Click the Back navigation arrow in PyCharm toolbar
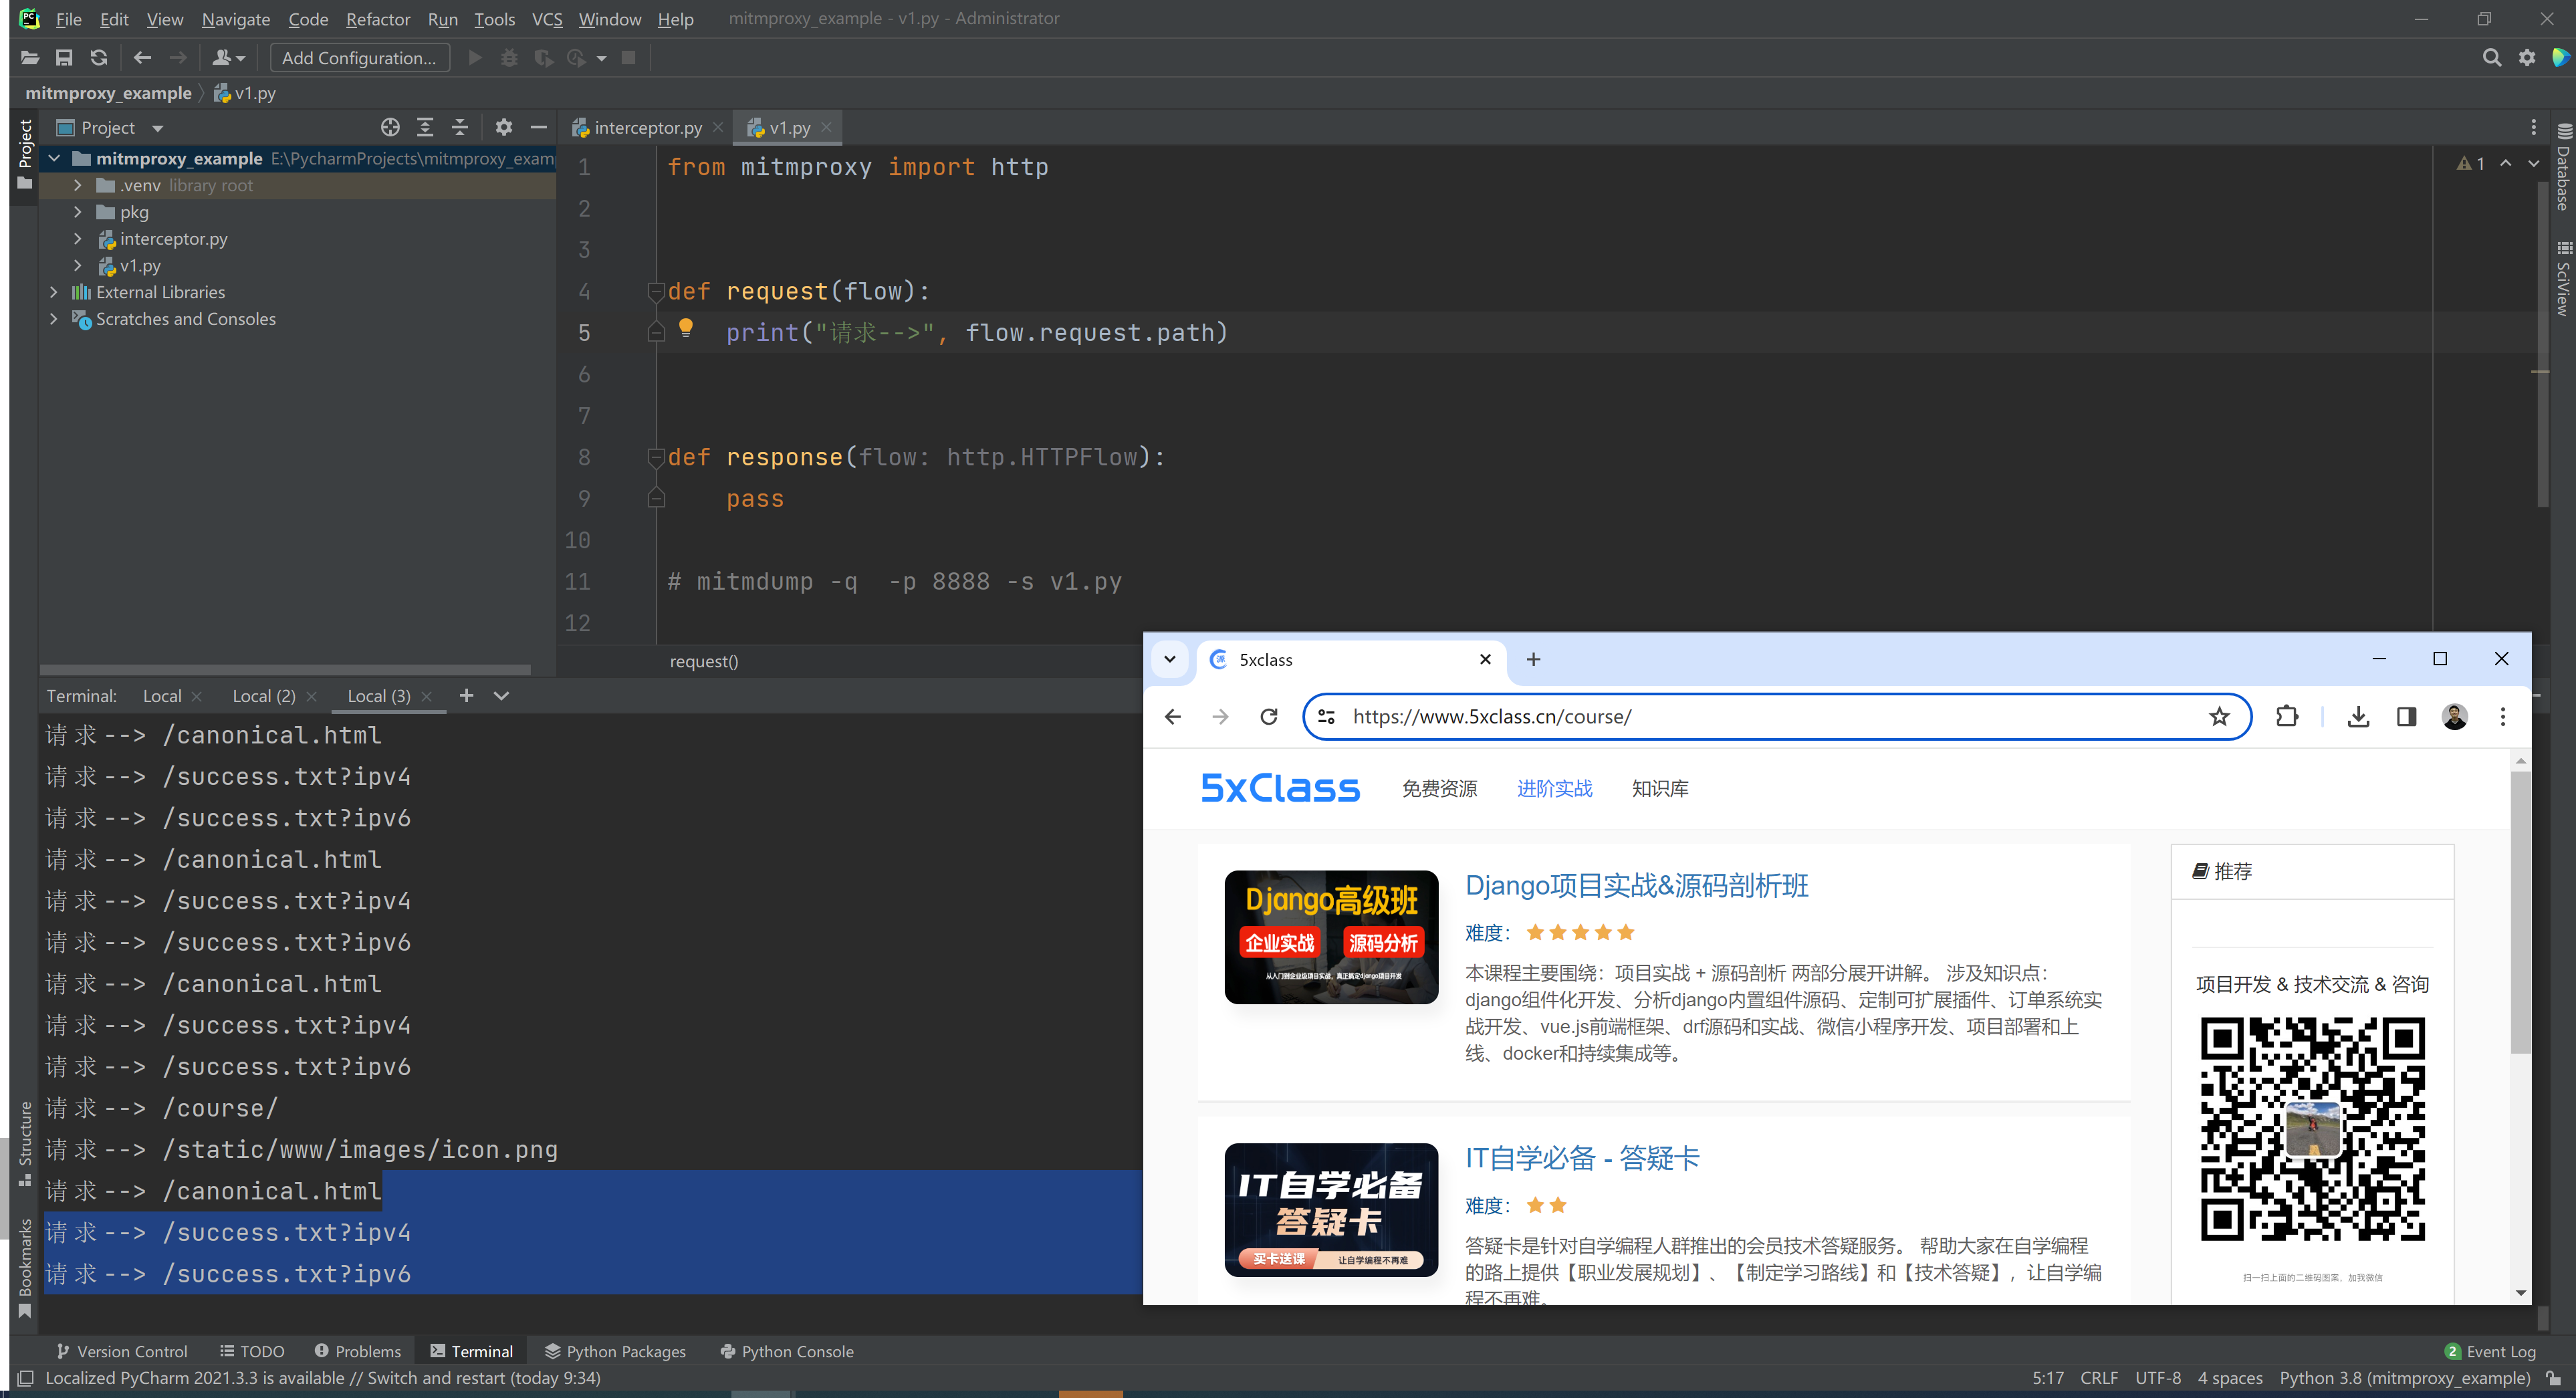2576x1398 pixels. 142,58
